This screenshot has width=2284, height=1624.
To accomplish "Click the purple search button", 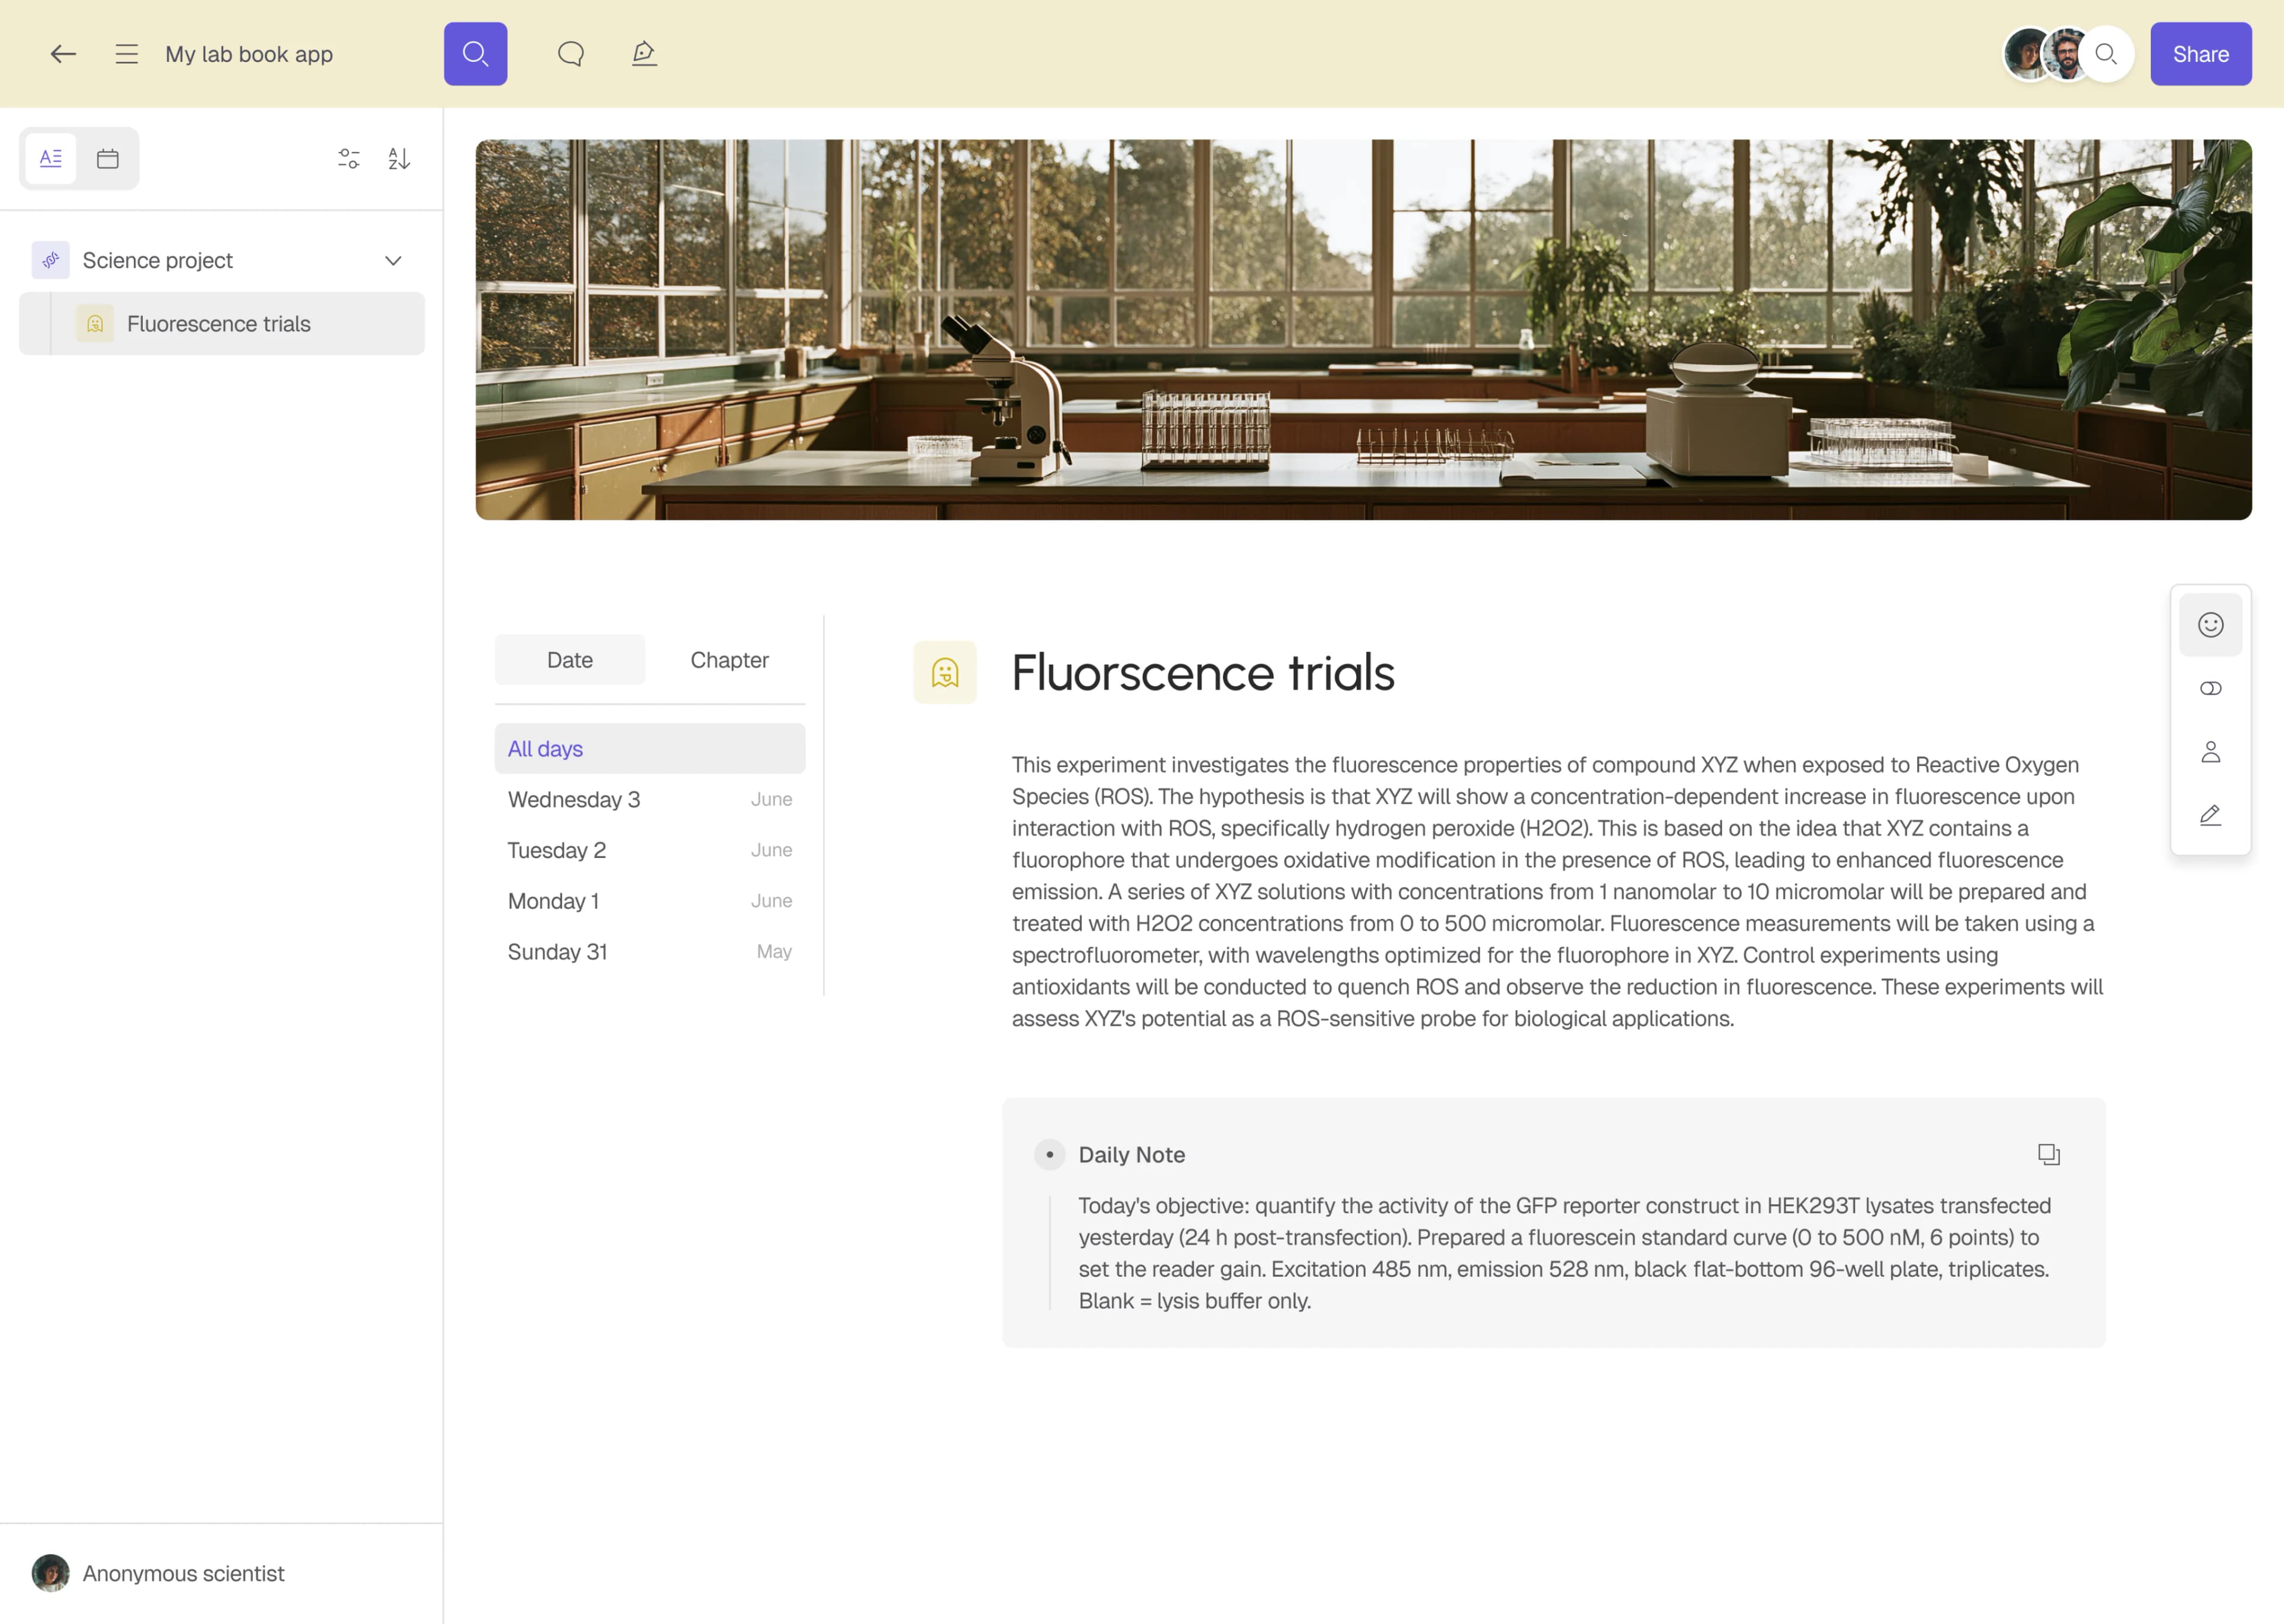I will coord(476,54).
